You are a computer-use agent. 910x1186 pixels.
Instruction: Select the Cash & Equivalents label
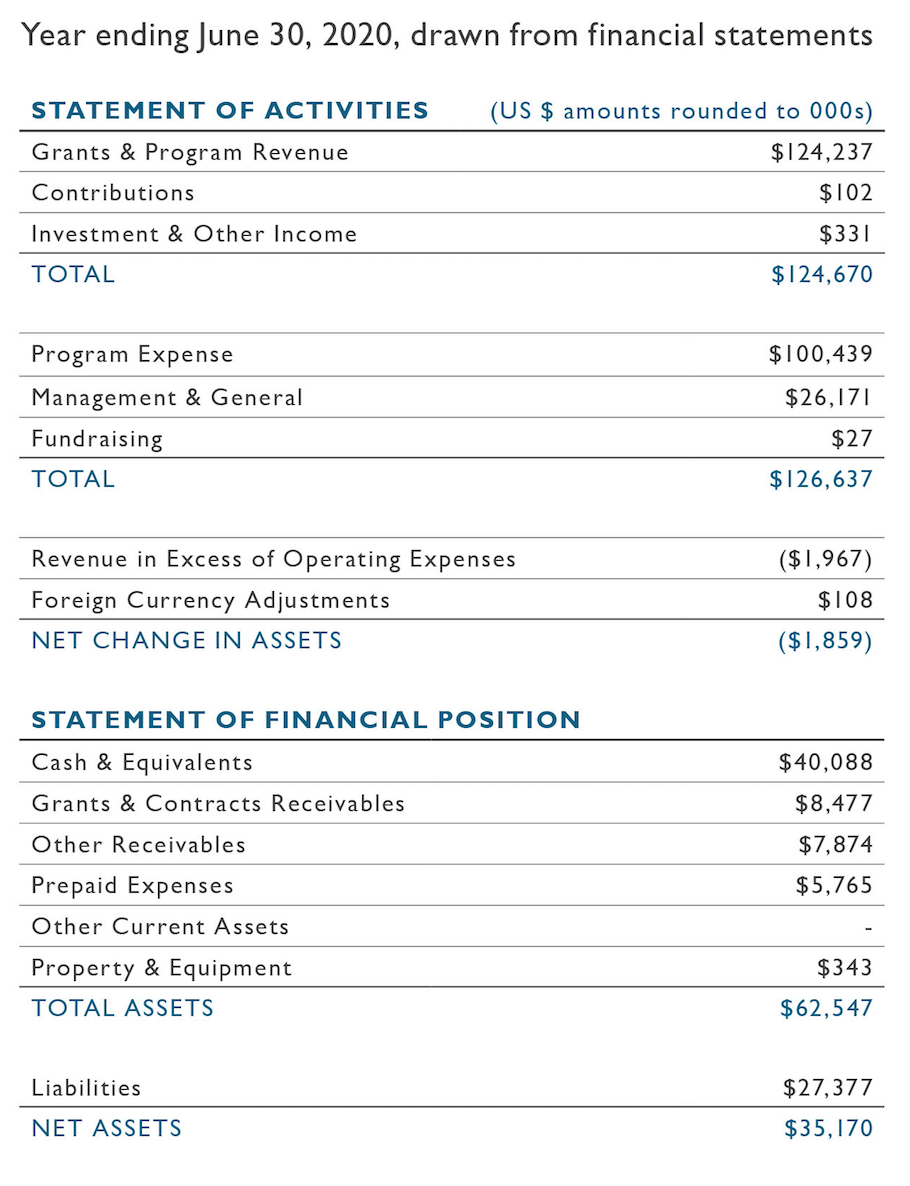point(142,763)
